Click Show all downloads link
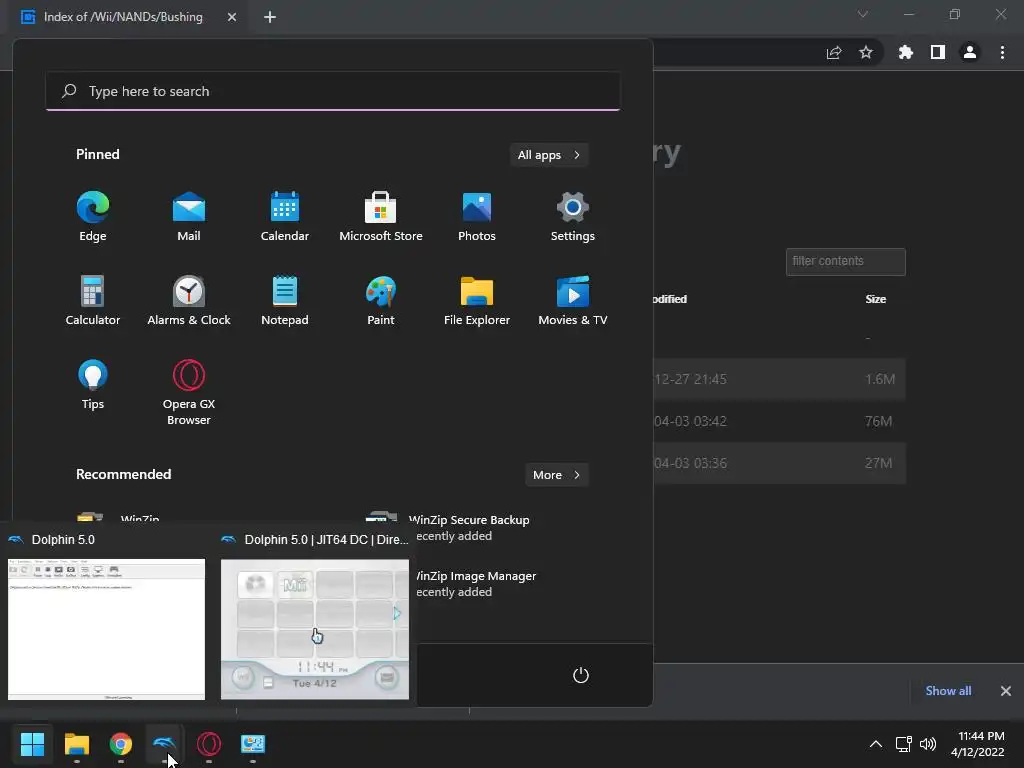 click(x=948, y=691)
